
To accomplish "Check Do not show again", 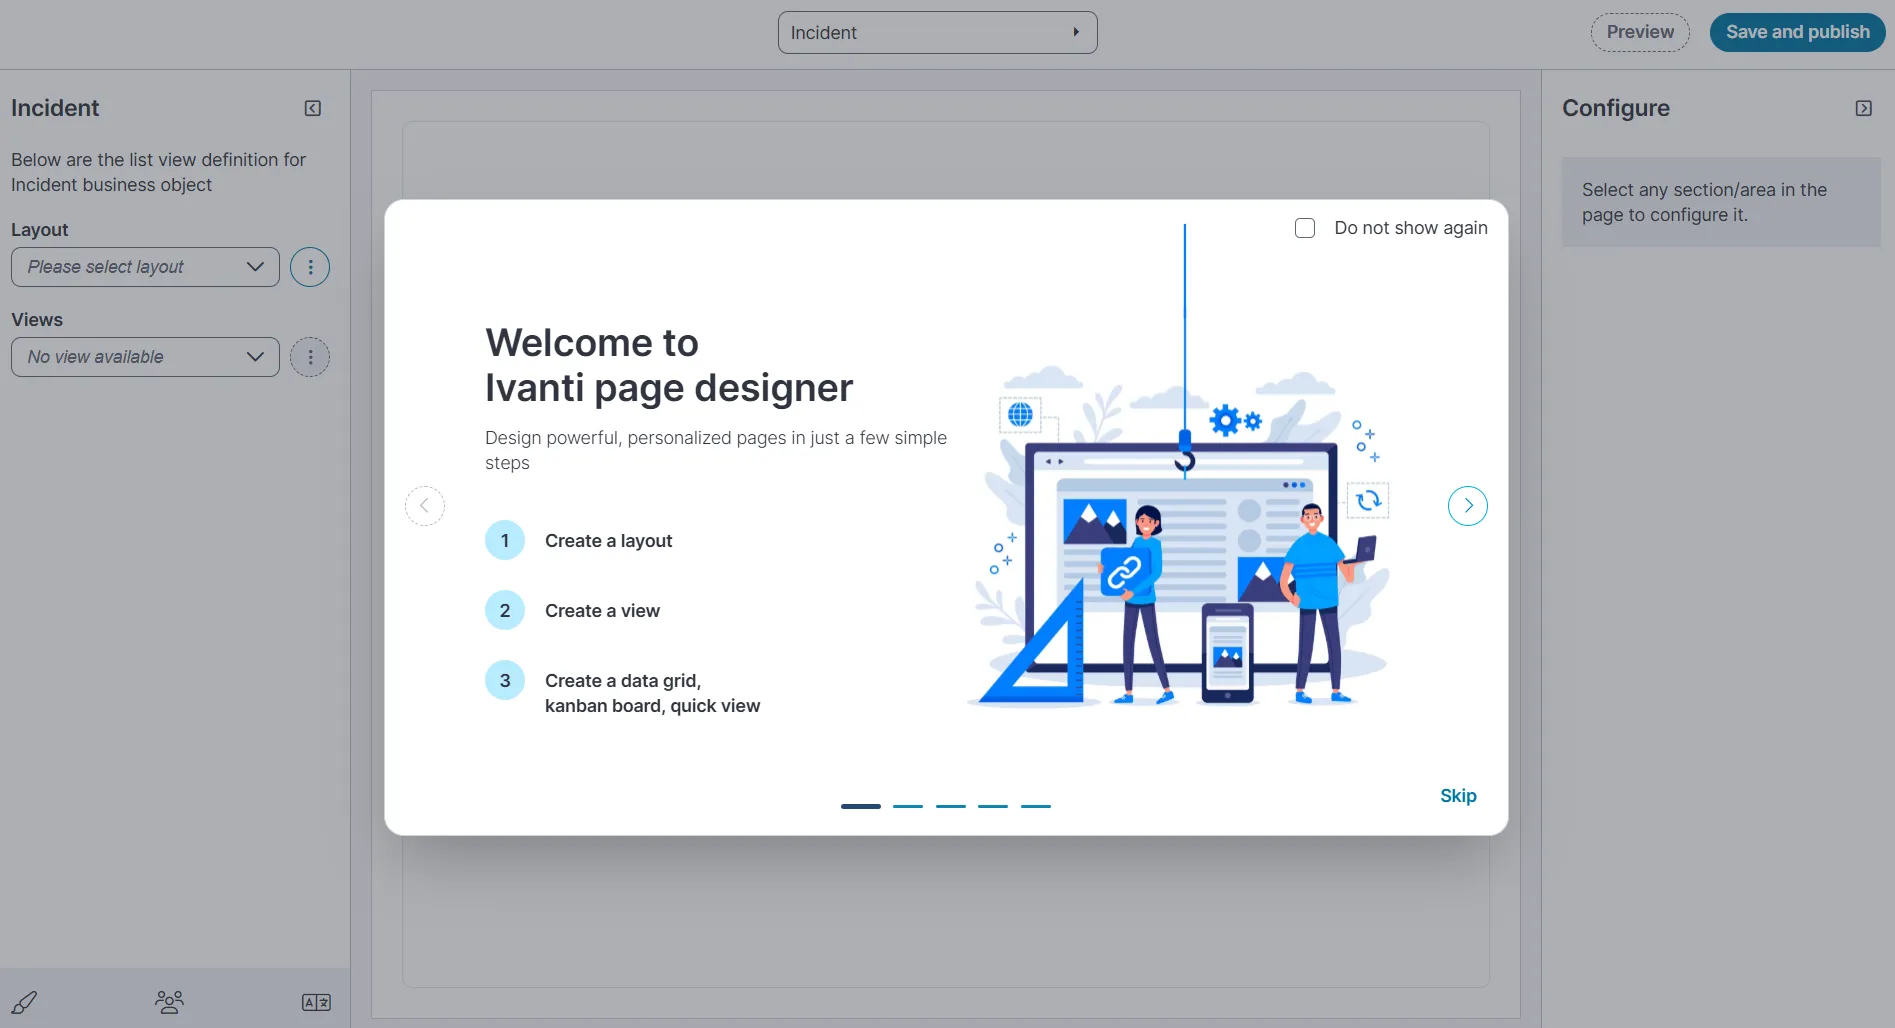I will [x=1304, y=228].
